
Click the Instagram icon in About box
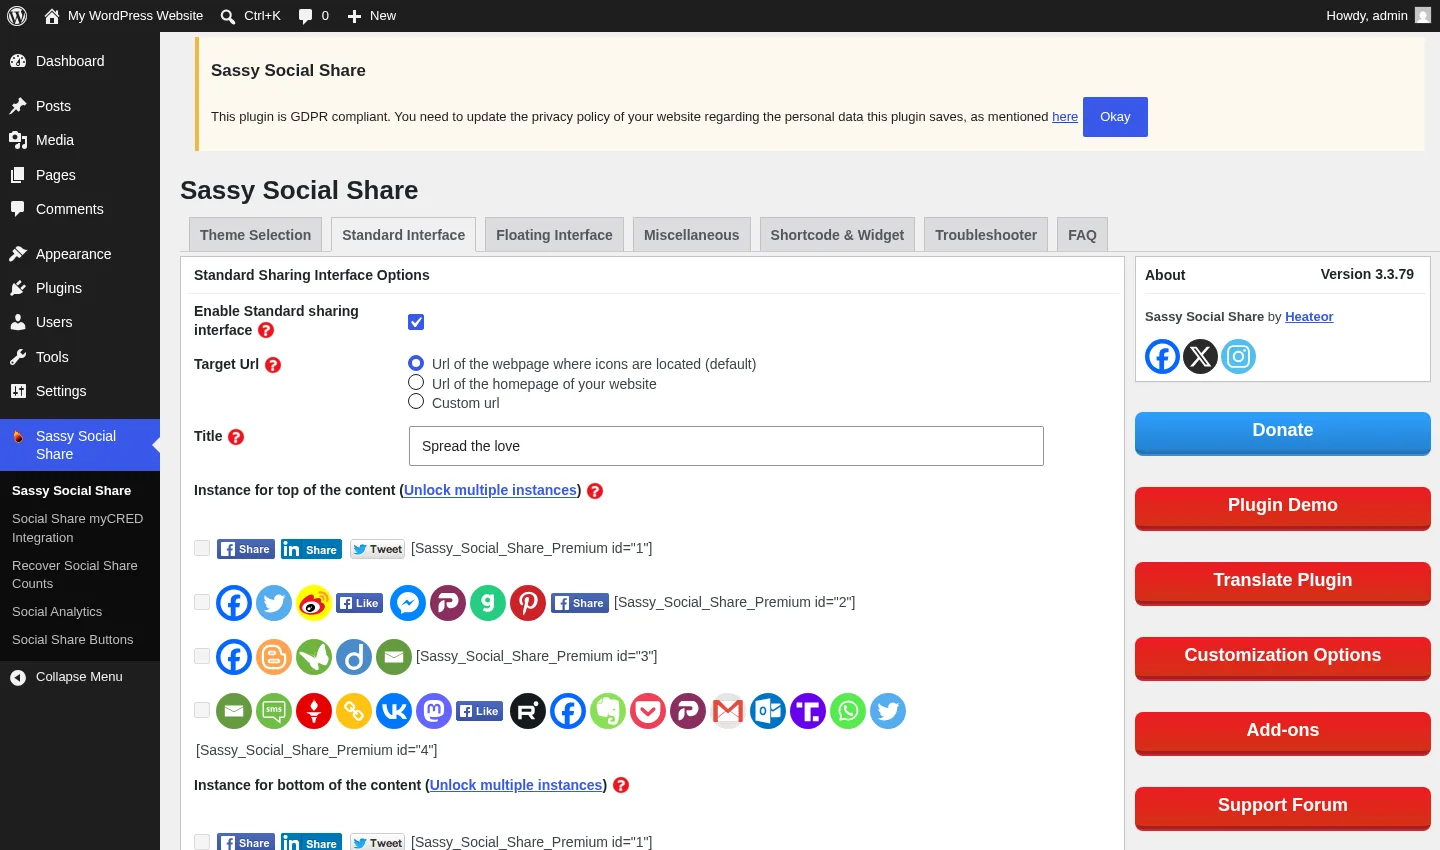pyautogui.click(x=1238, y=356)
